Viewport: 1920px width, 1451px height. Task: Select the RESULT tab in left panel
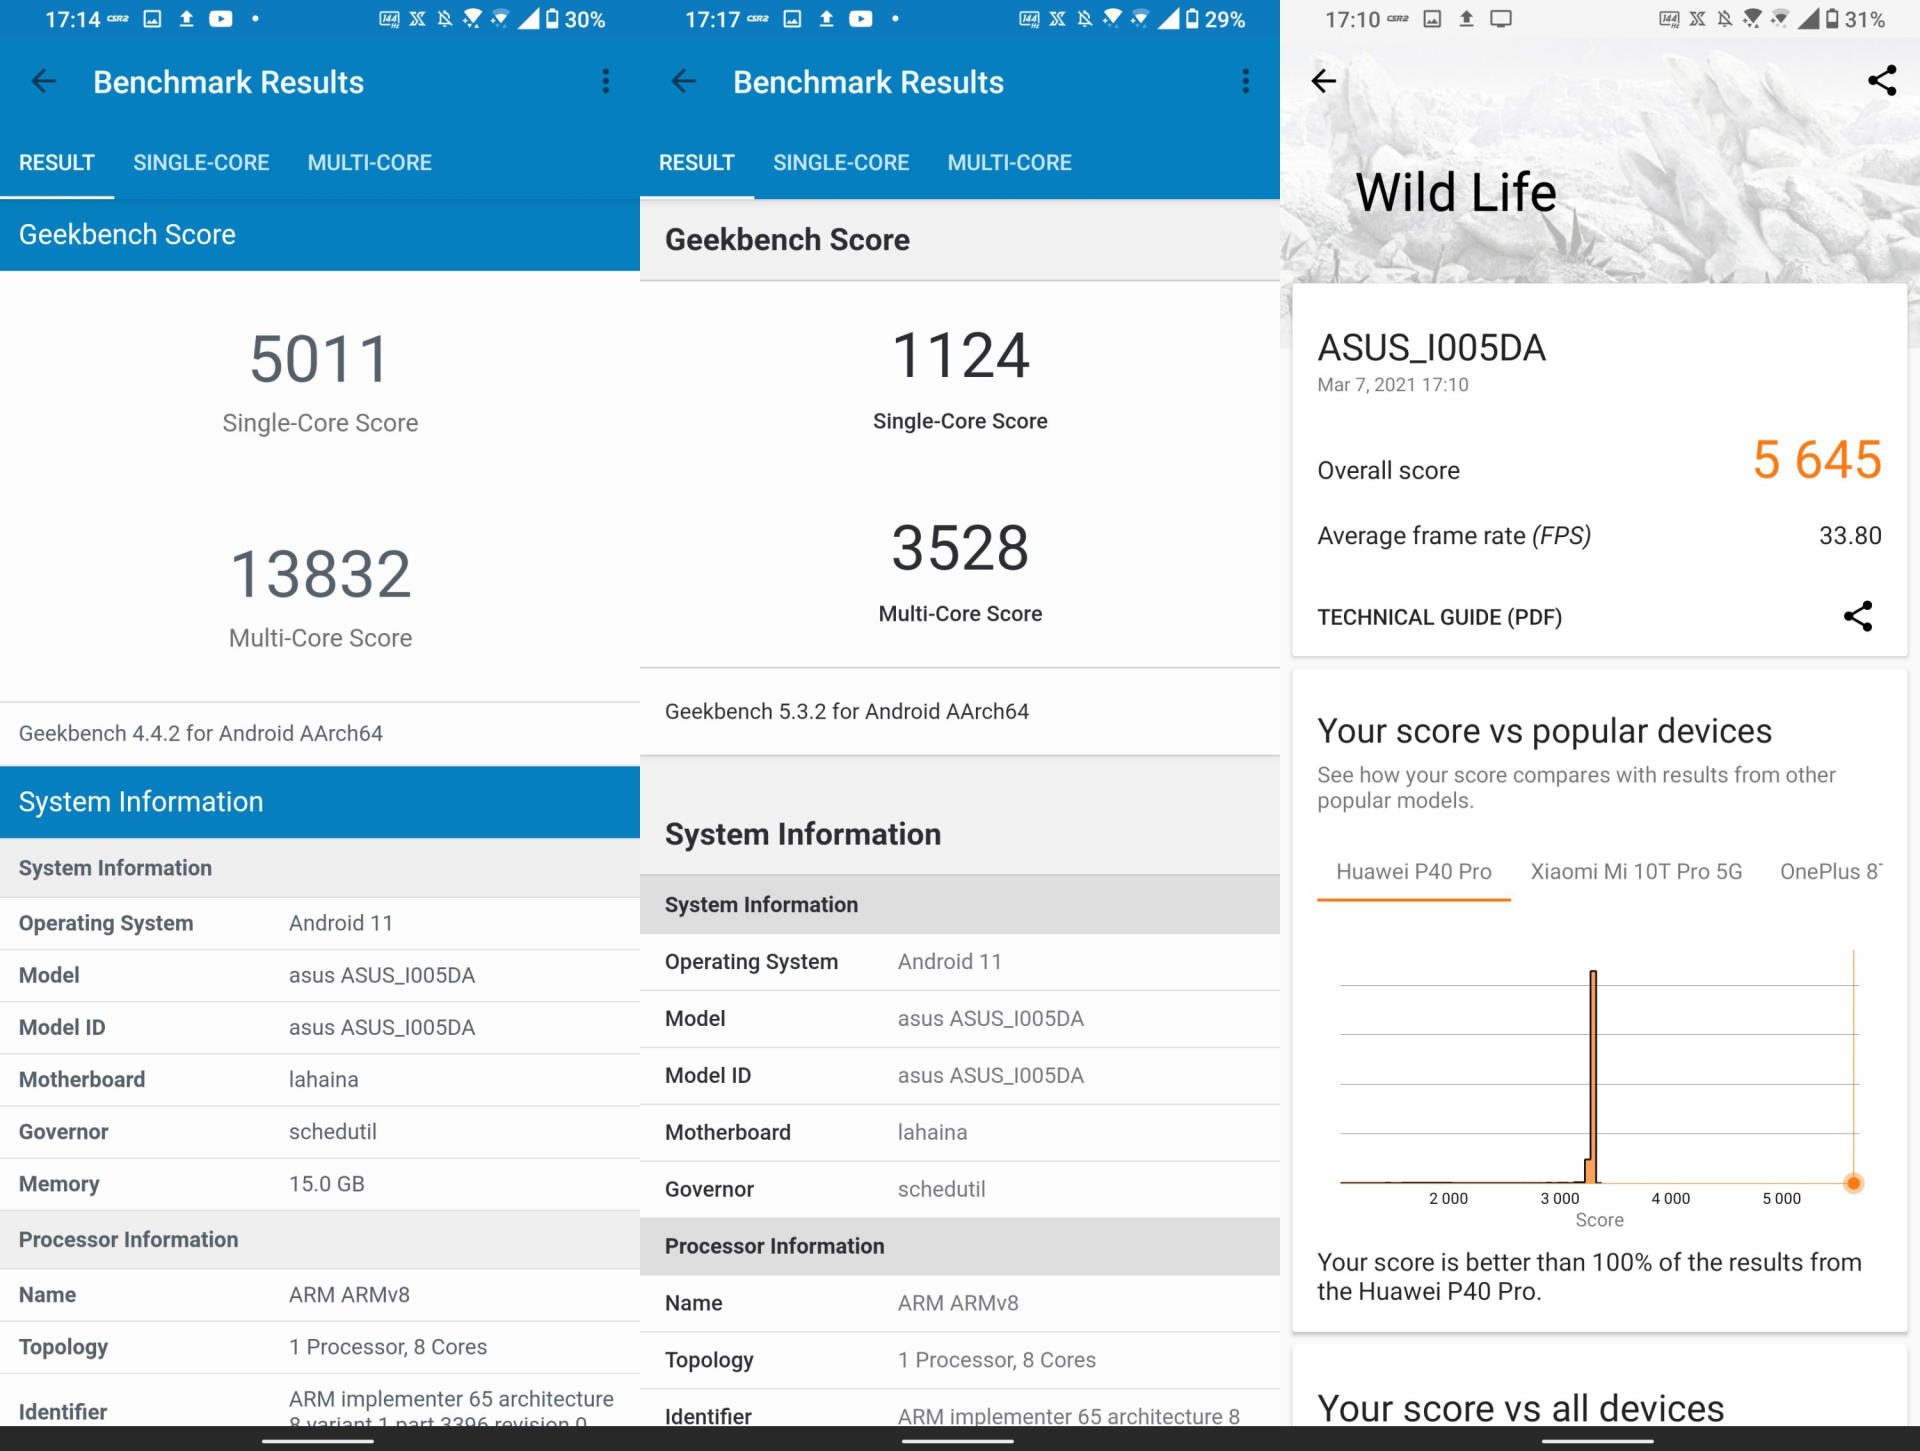tap(56, 162)
